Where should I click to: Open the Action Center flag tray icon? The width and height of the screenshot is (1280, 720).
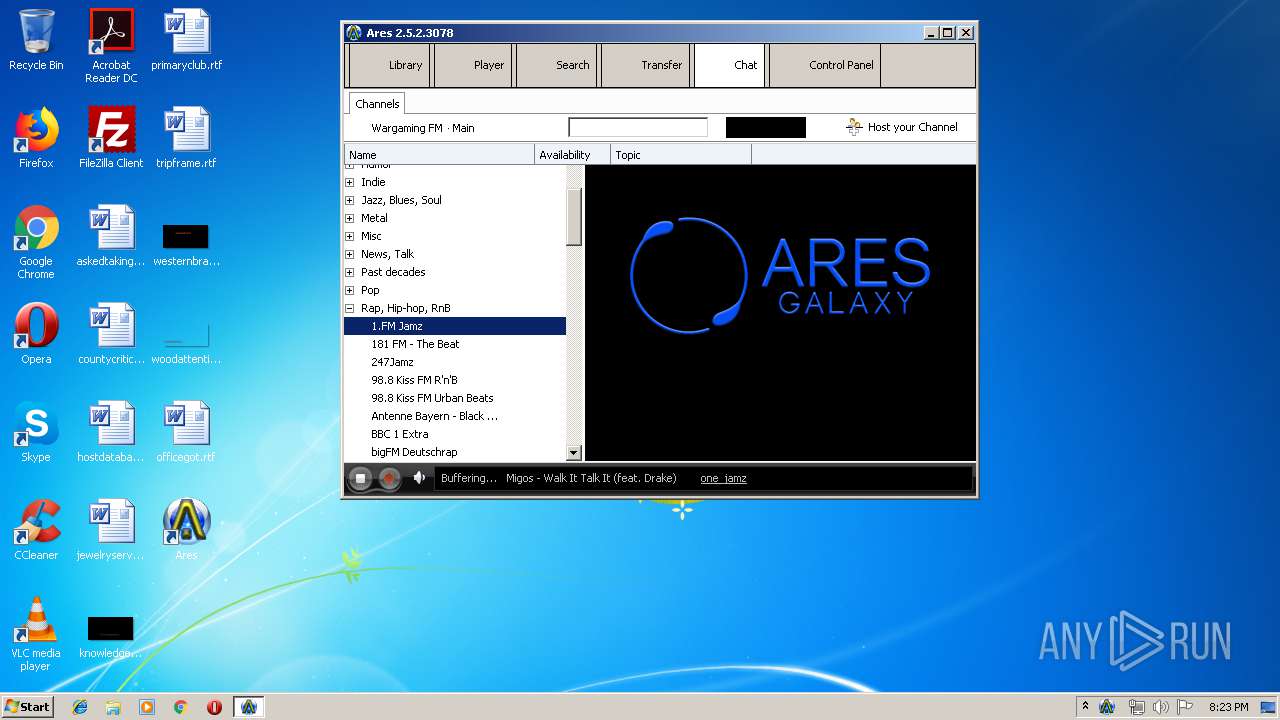[1184, 707]
